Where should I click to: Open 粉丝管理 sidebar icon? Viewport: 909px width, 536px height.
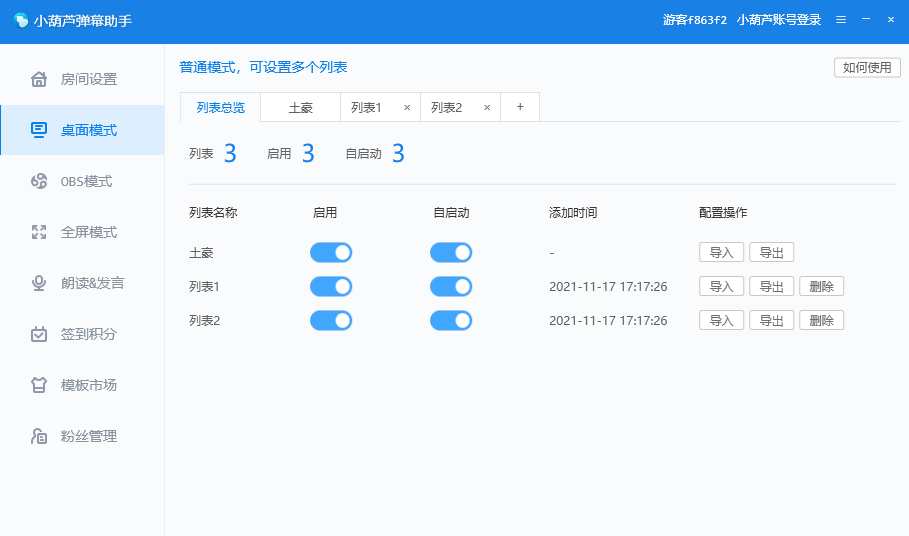click(x=39, y=436)
